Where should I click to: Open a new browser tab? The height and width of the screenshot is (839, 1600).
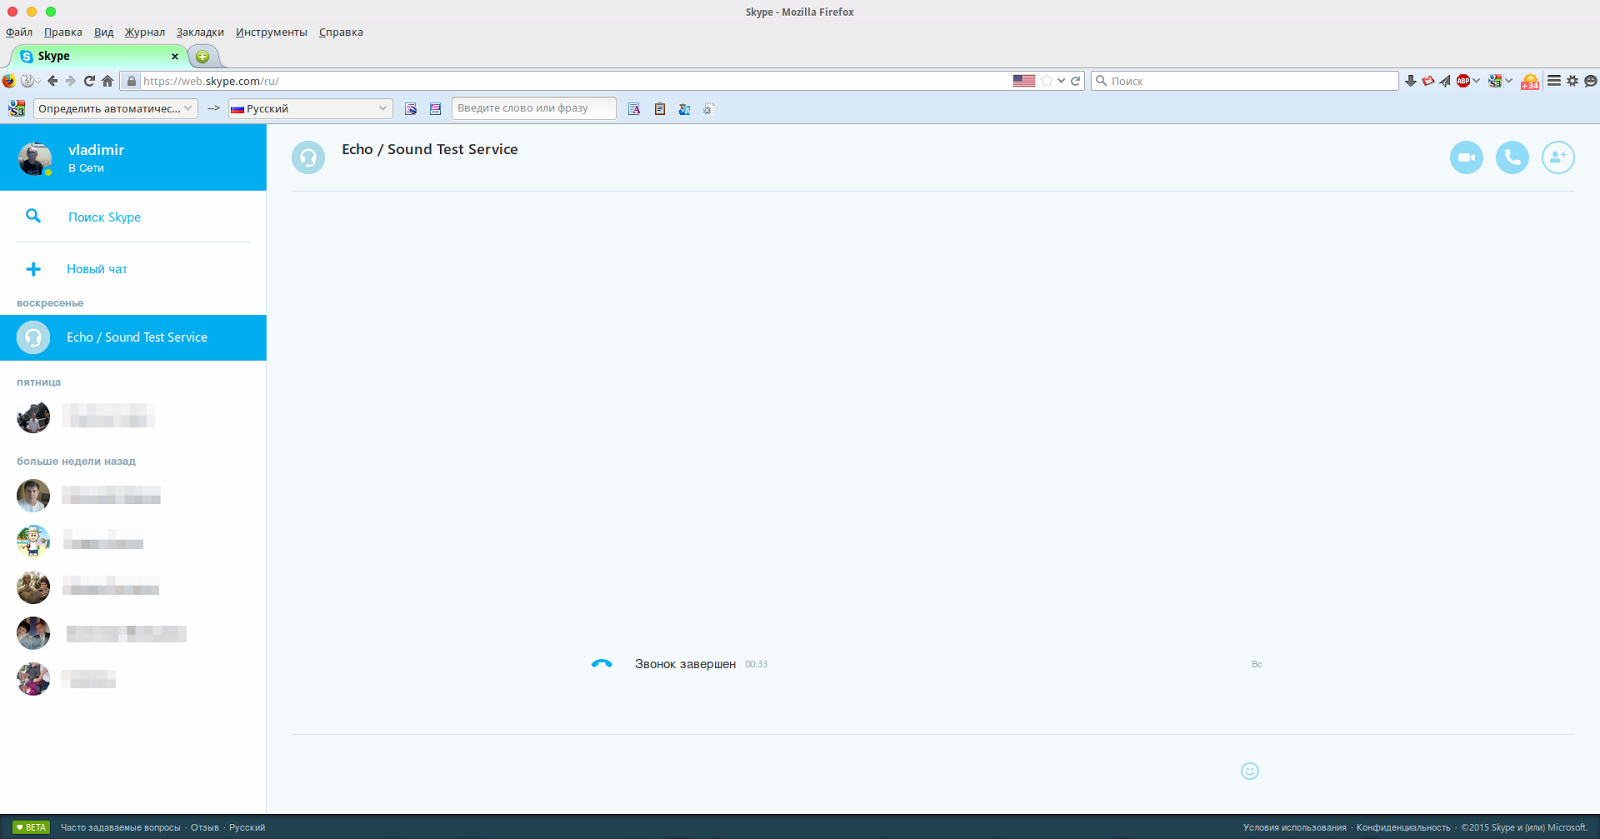tap(203, 56)
